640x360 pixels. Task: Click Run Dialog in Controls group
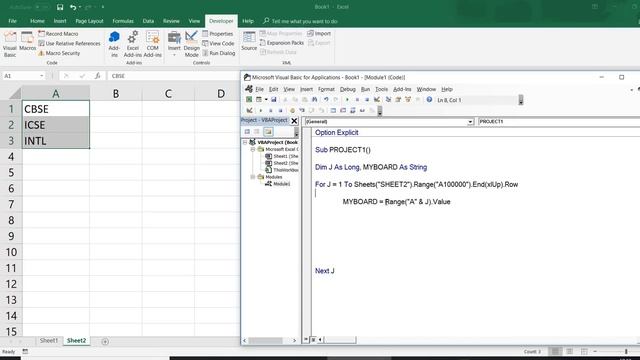tap(219, 53)
